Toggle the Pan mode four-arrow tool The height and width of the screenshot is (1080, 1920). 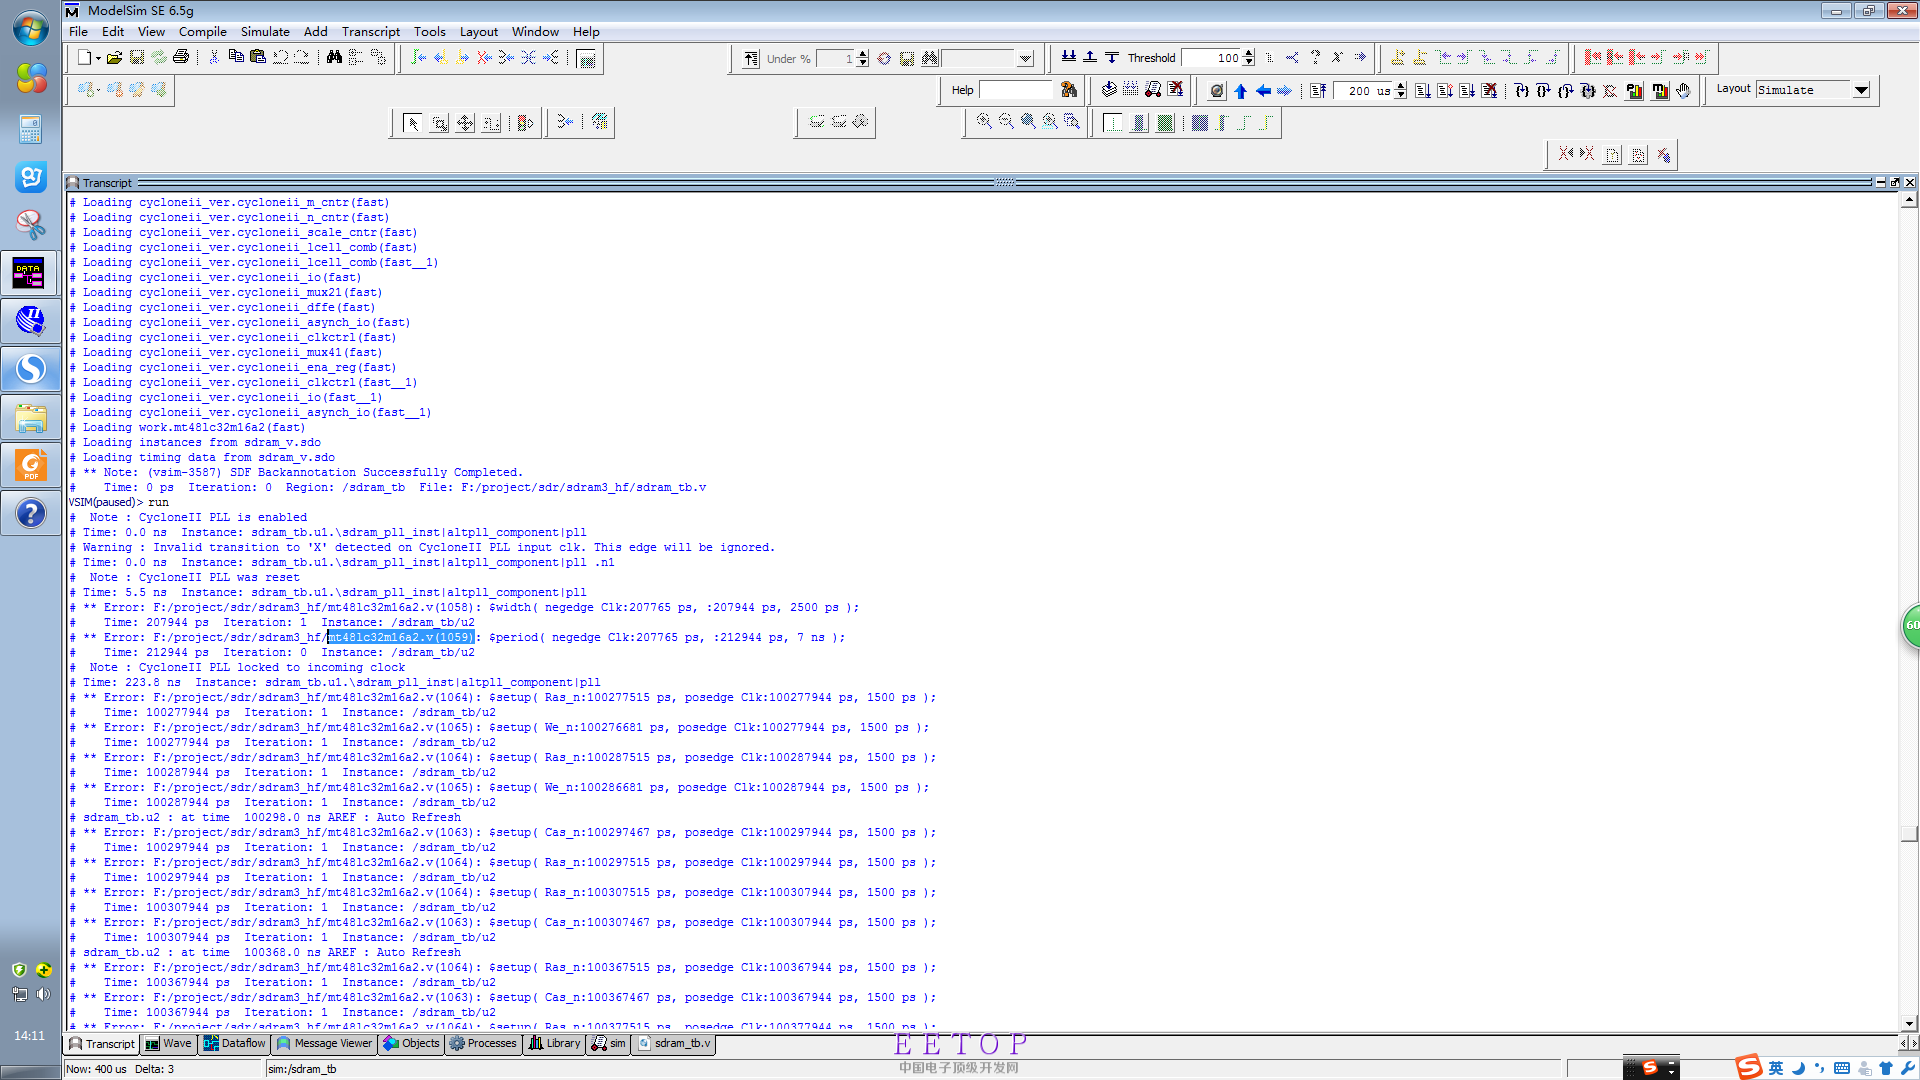(x=465, y=123)
